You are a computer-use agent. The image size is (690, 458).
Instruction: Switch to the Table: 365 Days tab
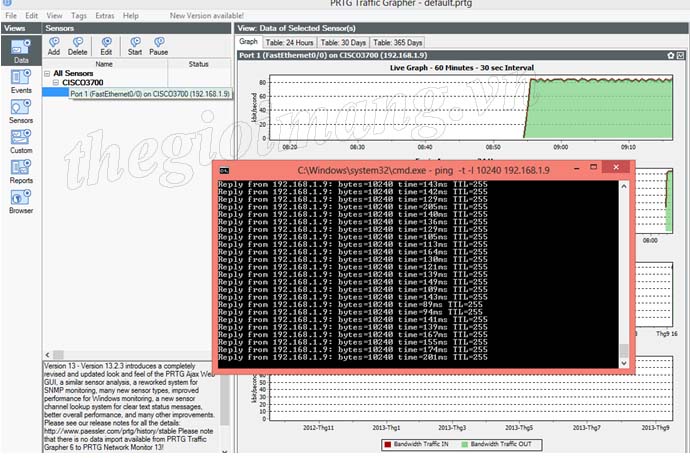click(397, 43)
